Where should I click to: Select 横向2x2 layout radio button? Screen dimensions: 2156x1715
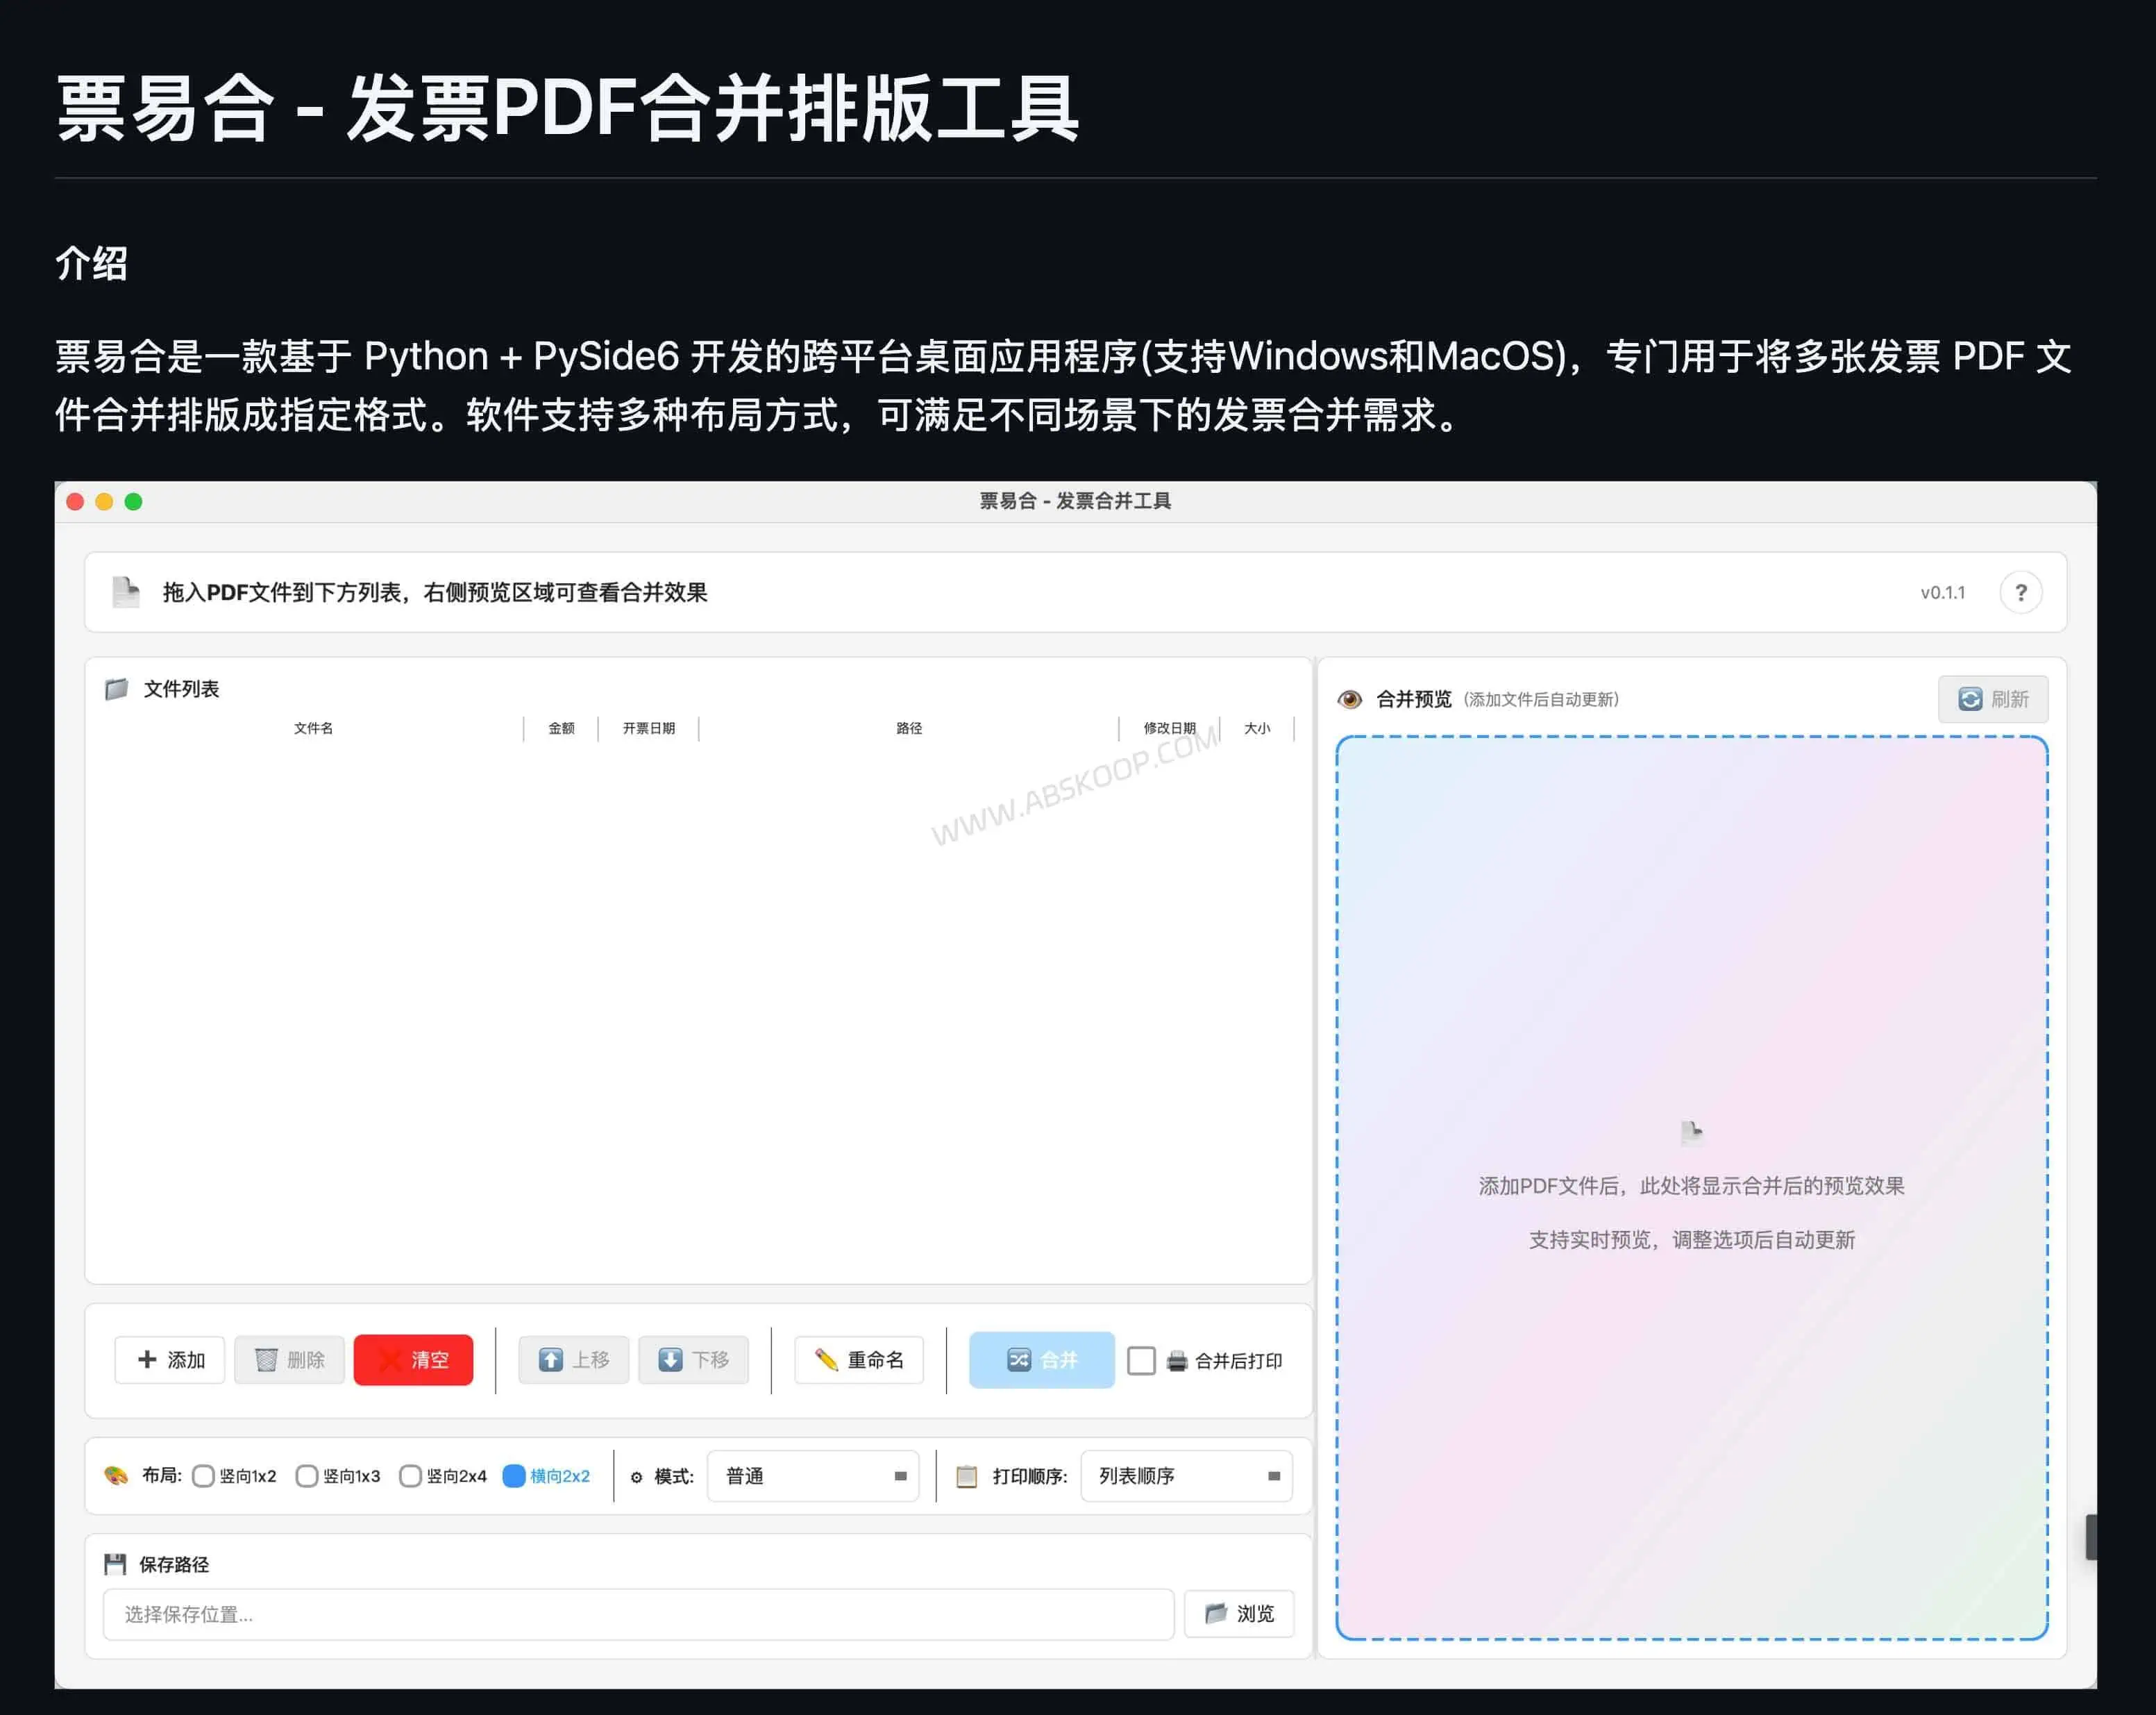pyautogui.click(x=514, y=1476)
